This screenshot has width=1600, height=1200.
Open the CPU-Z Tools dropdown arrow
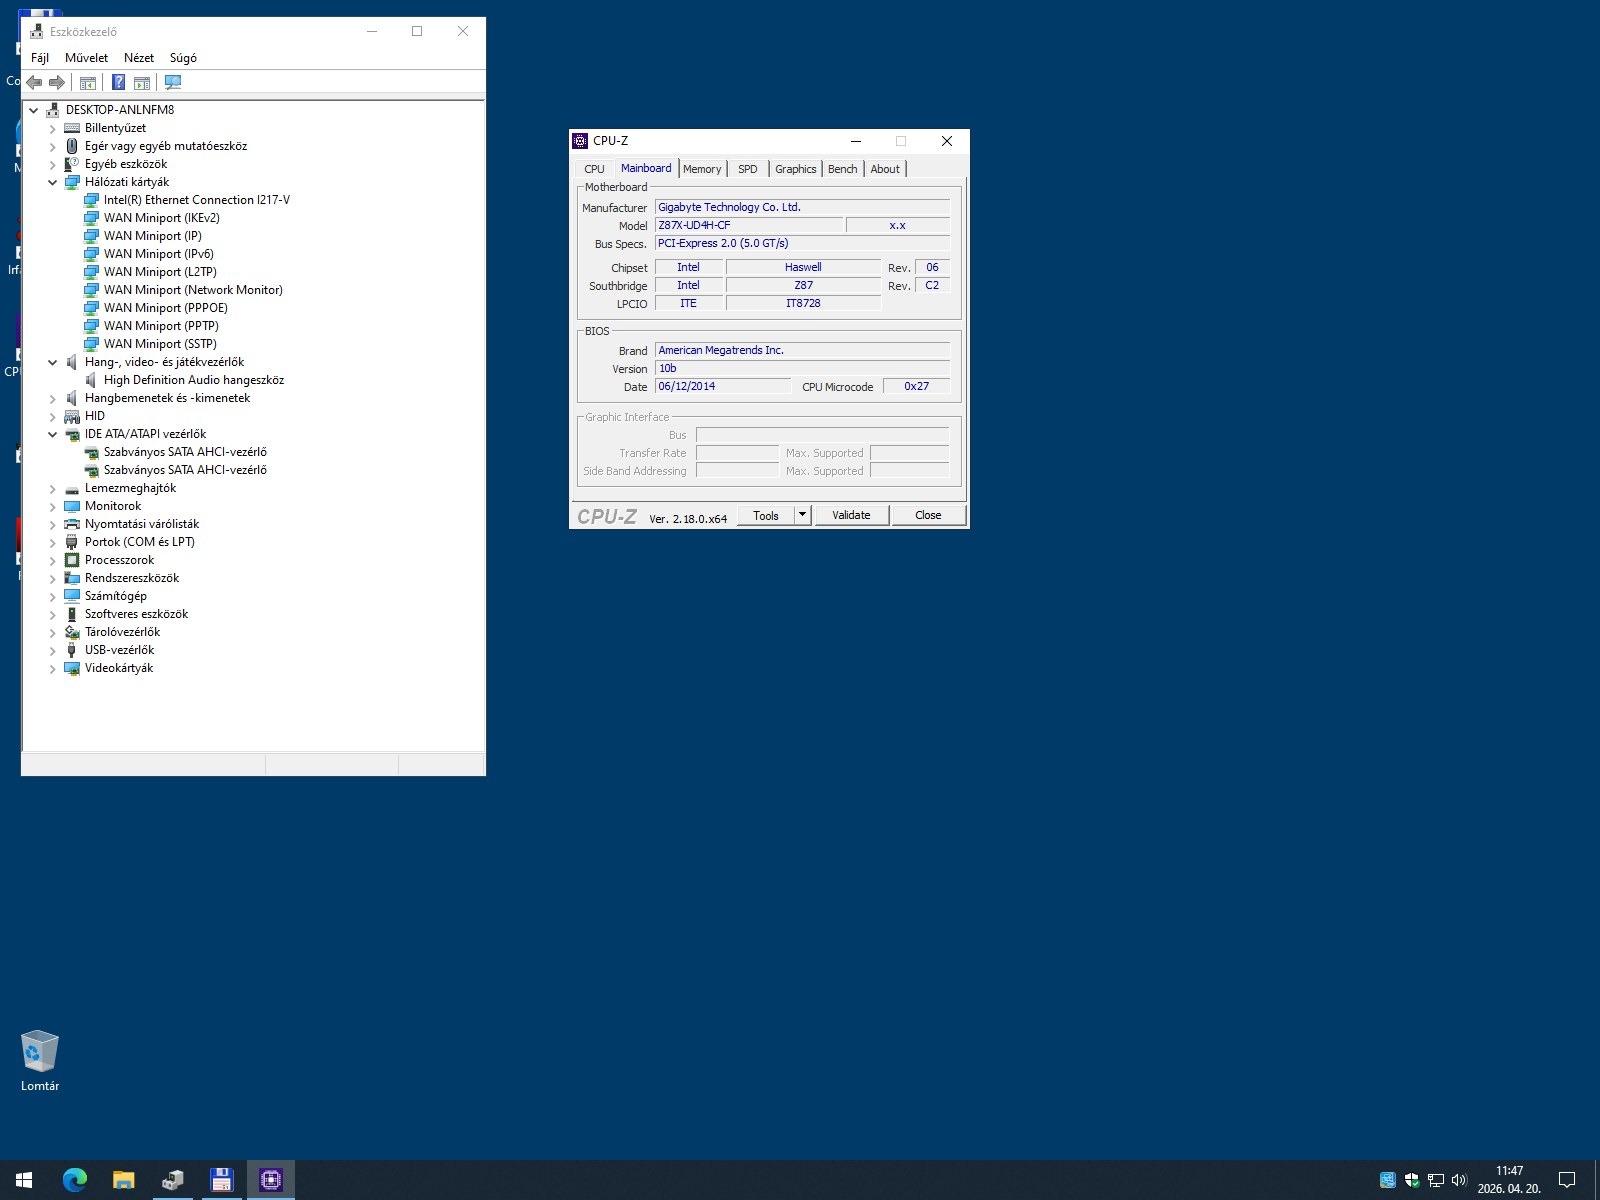[x=802, y=515]
